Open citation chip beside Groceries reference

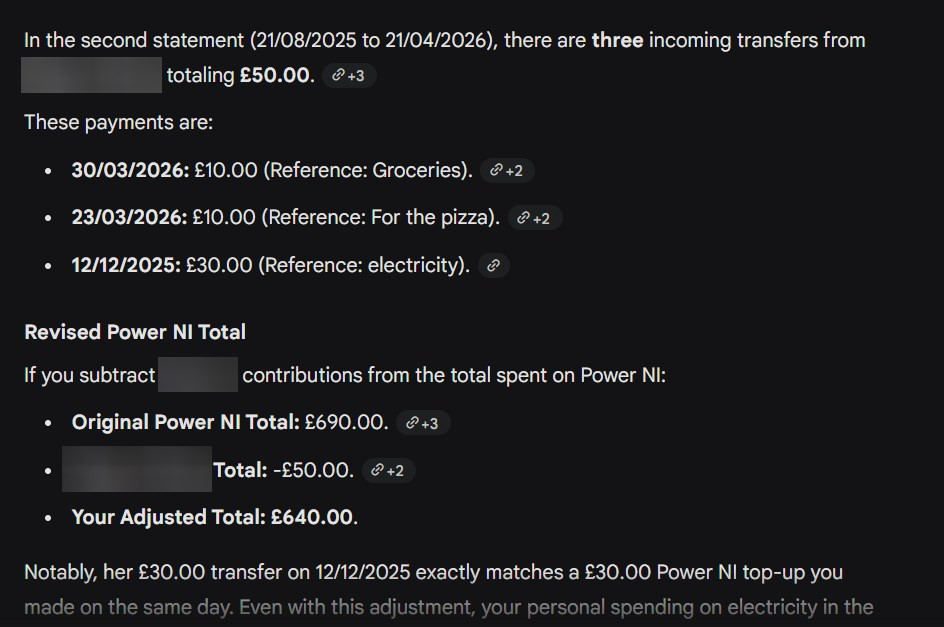click(x=507, y=170)
